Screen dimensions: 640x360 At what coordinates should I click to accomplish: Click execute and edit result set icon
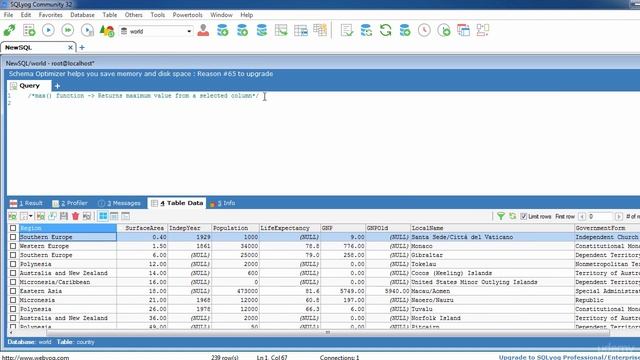(87, 30)
